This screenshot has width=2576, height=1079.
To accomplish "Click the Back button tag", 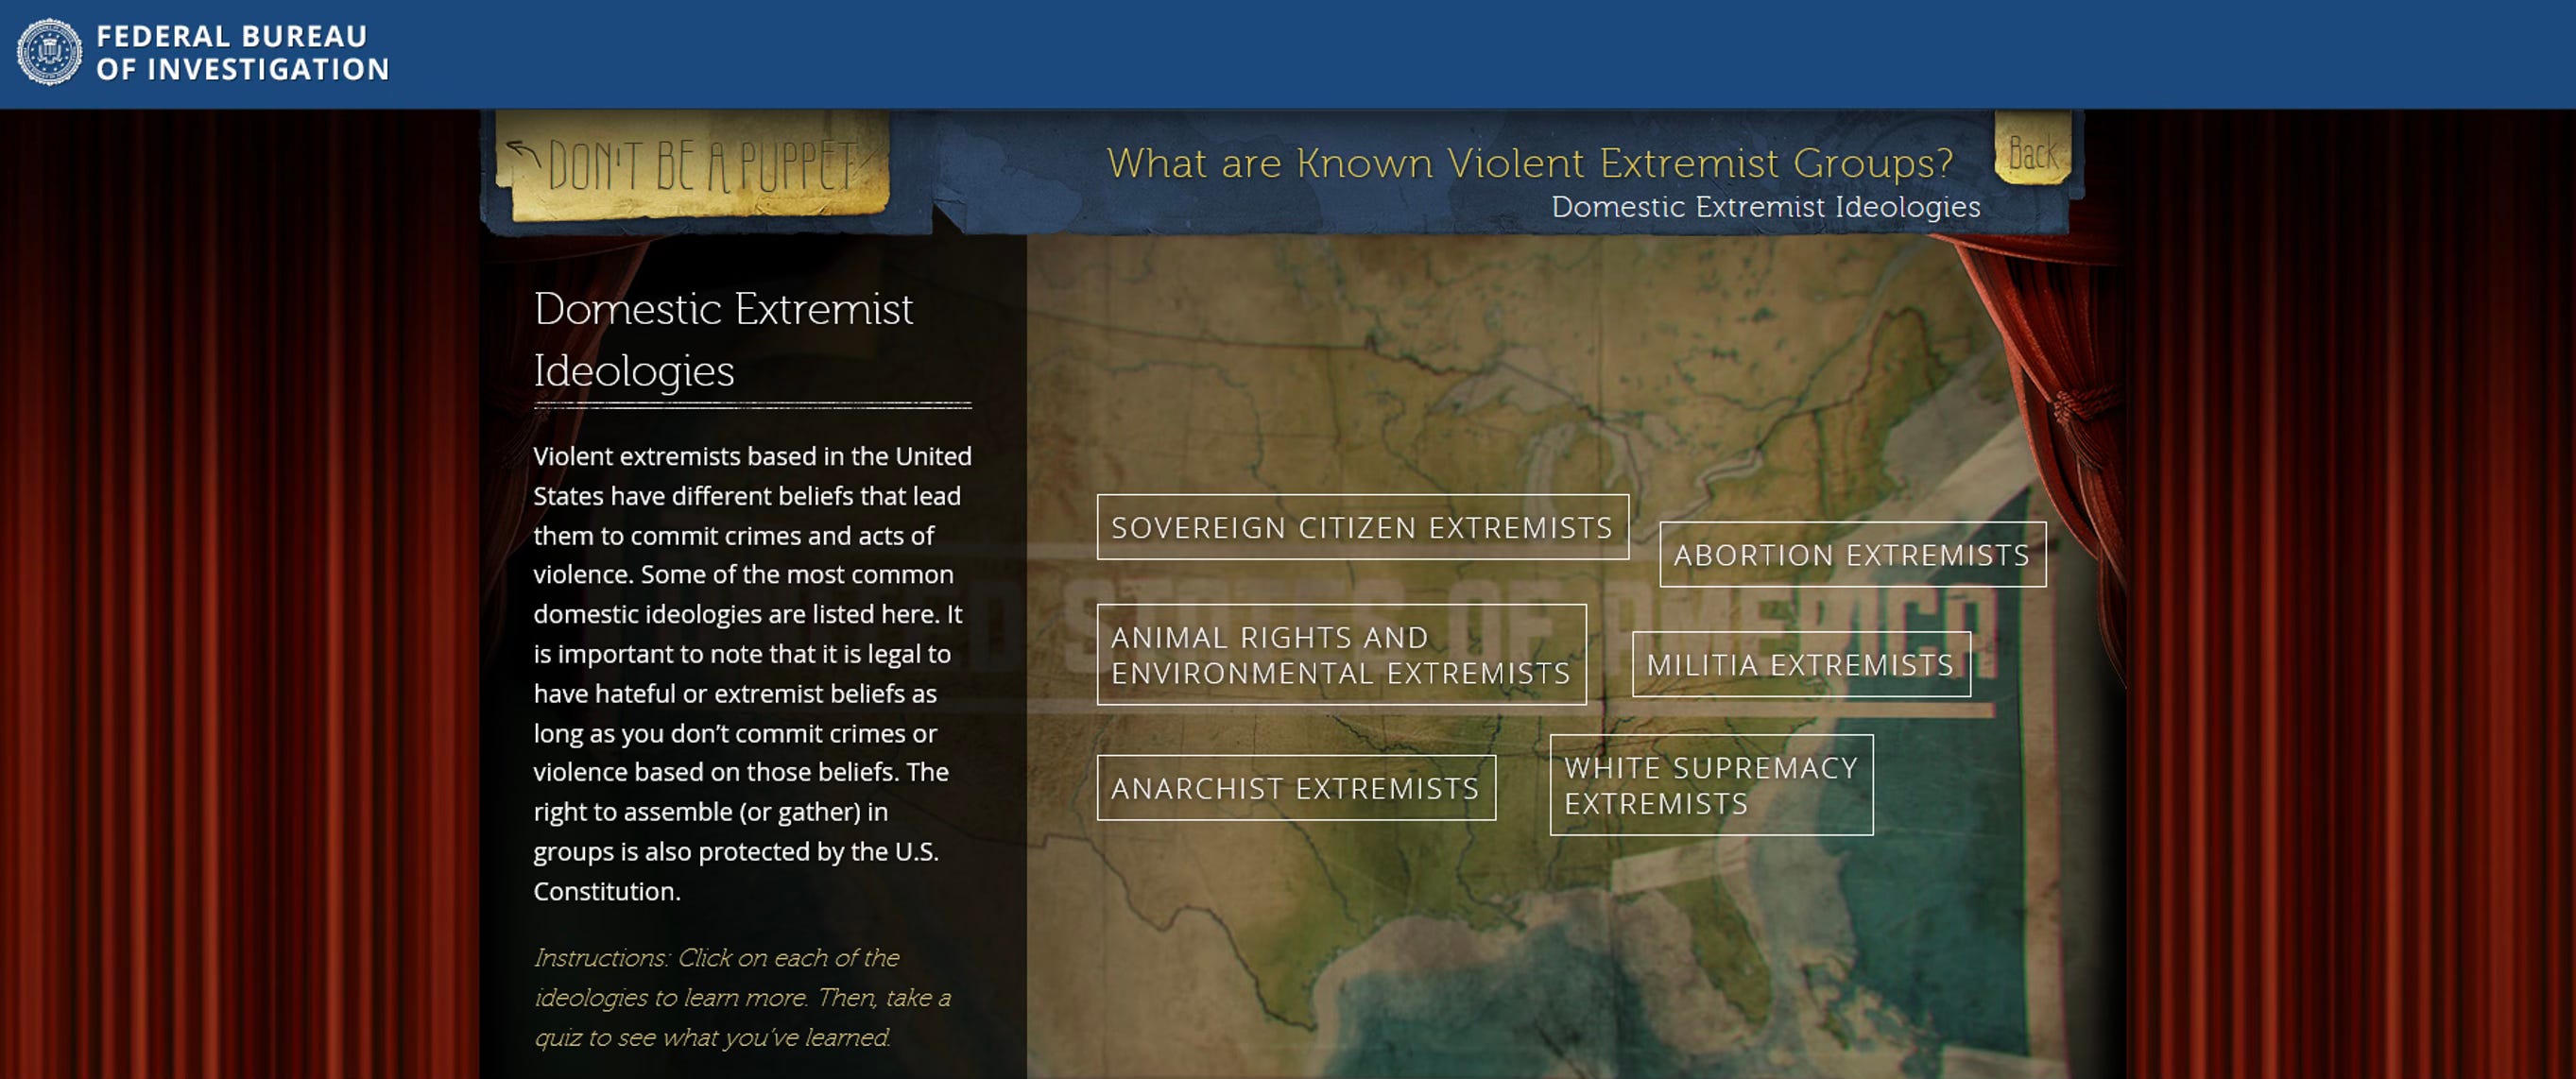I will coord(2032,150).
